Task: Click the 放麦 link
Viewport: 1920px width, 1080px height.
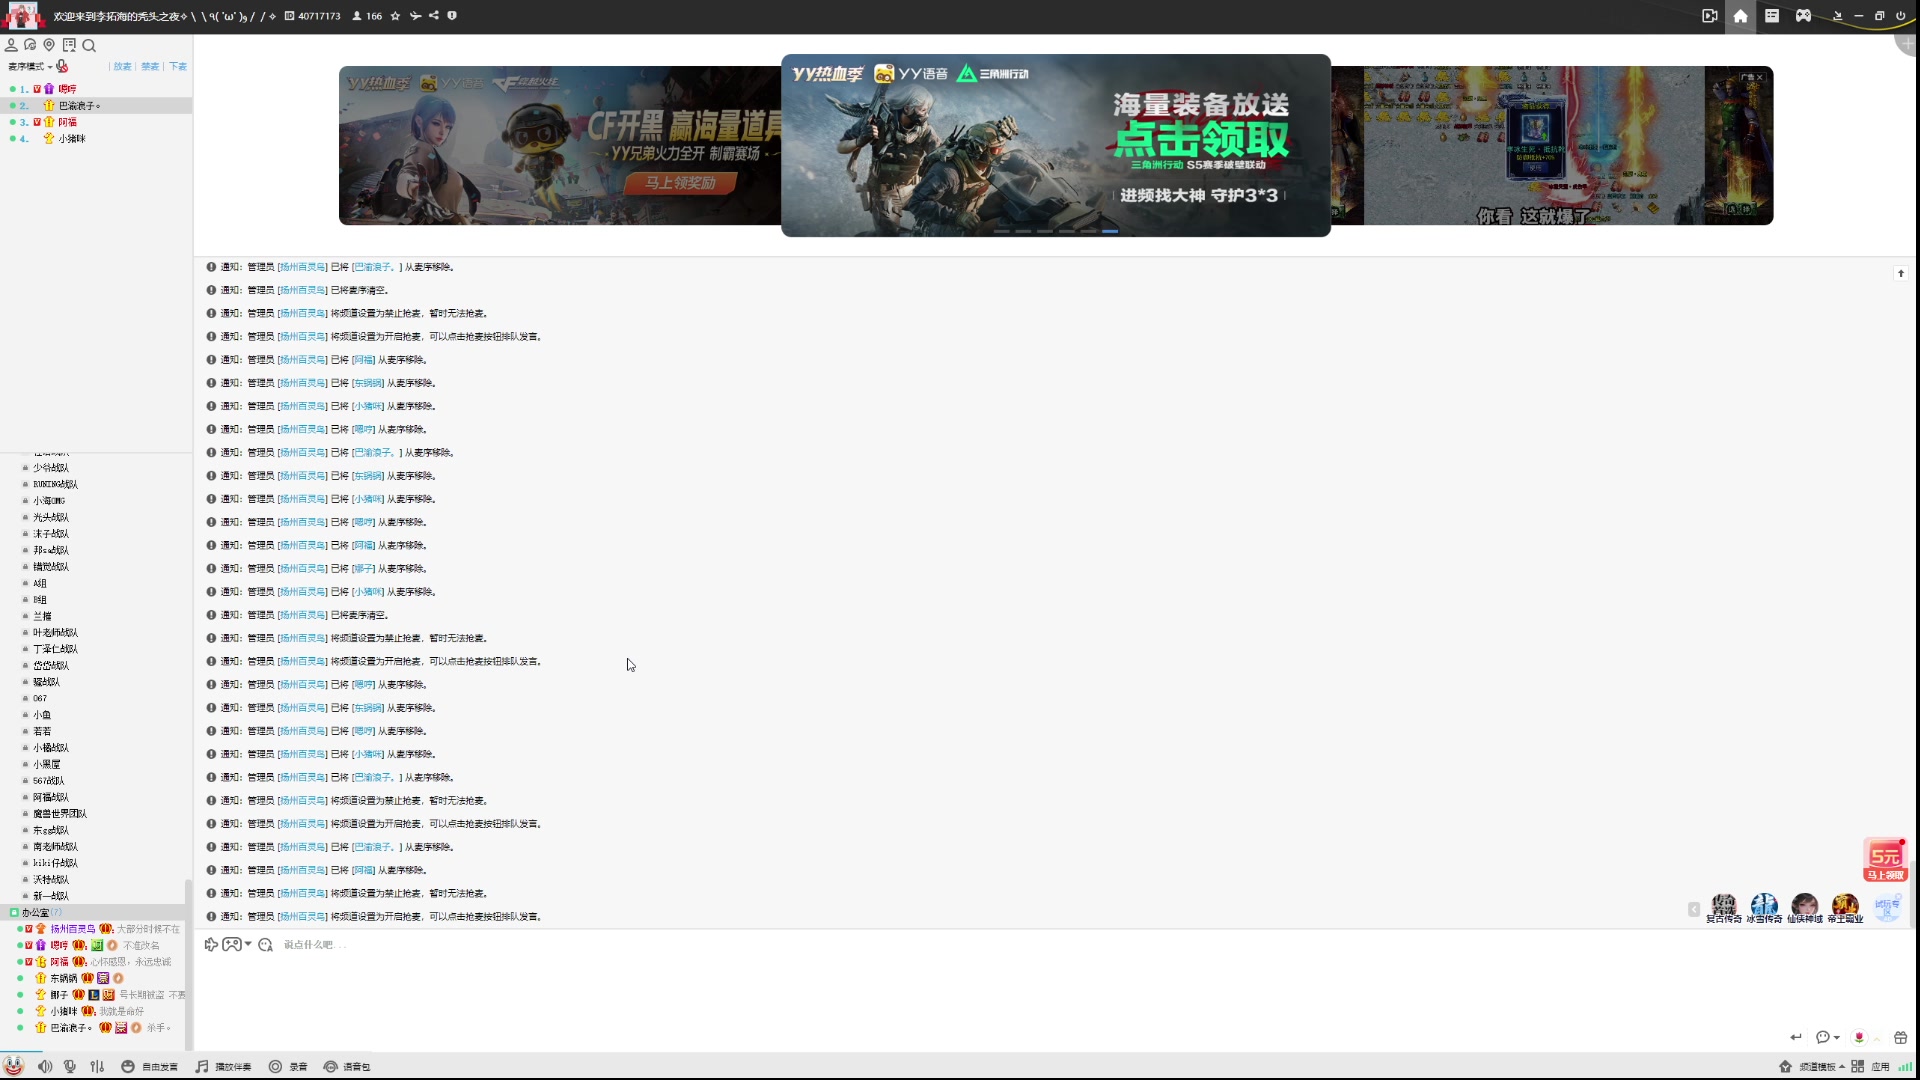Action: [122, 66]
